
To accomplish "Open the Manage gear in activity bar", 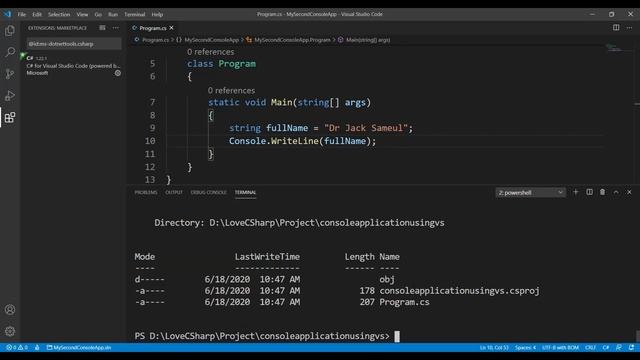I will point(10,331).
